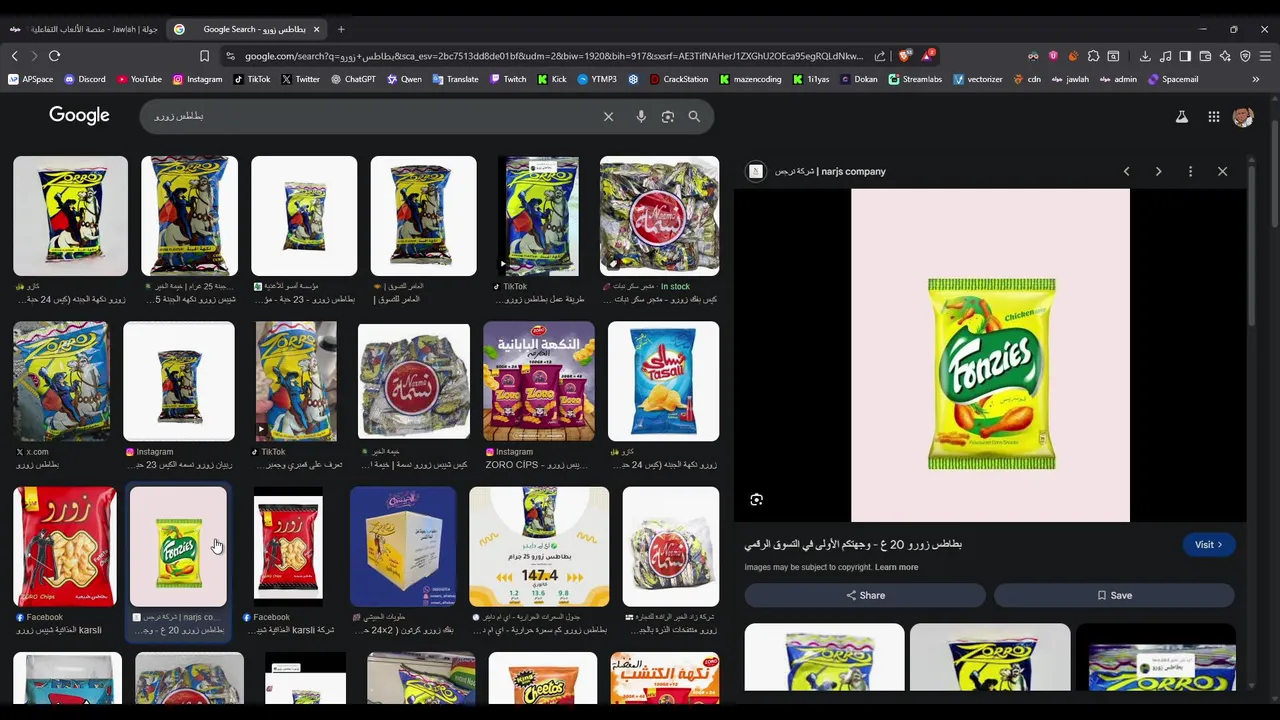
Task: Click the Google logo
Action: [x=79, y=115]
